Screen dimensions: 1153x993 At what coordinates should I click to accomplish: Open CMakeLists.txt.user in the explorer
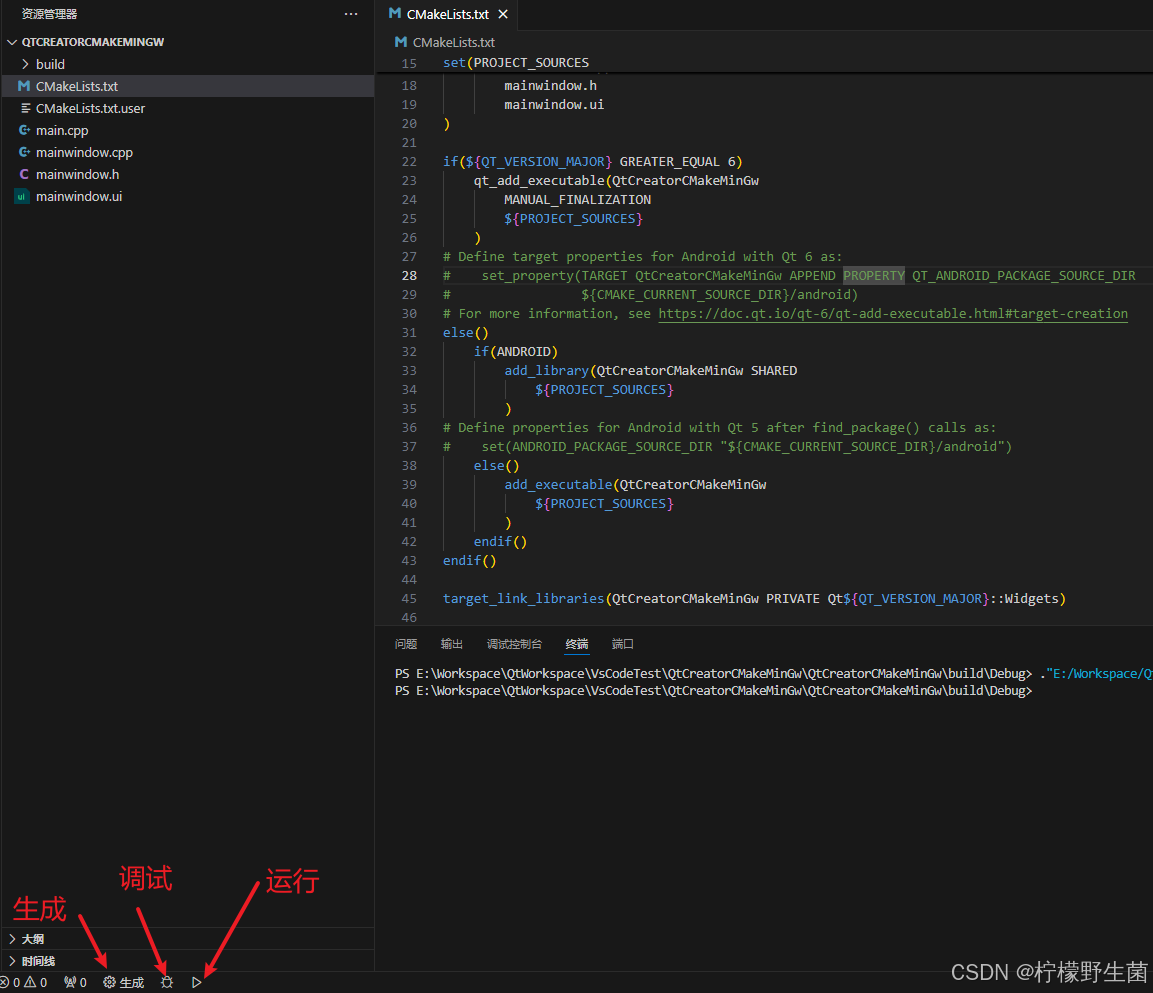90,108
